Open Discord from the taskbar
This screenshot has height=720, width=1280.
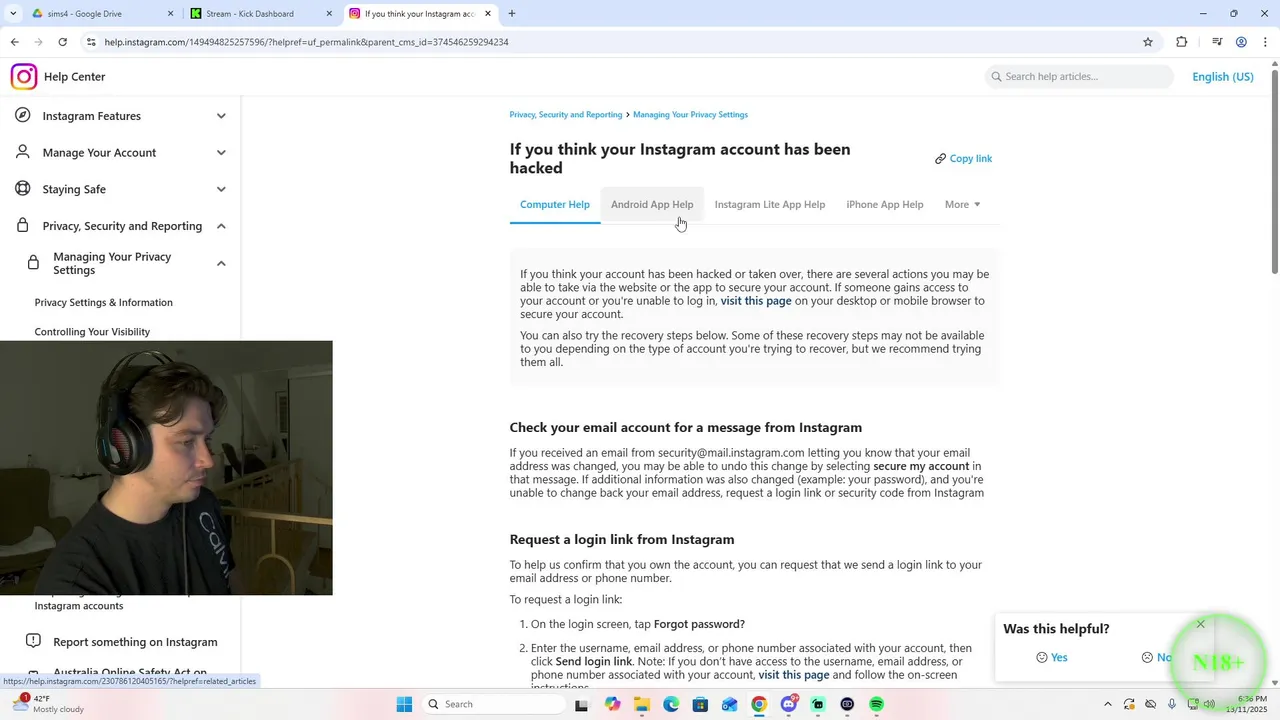coord(788,704)
